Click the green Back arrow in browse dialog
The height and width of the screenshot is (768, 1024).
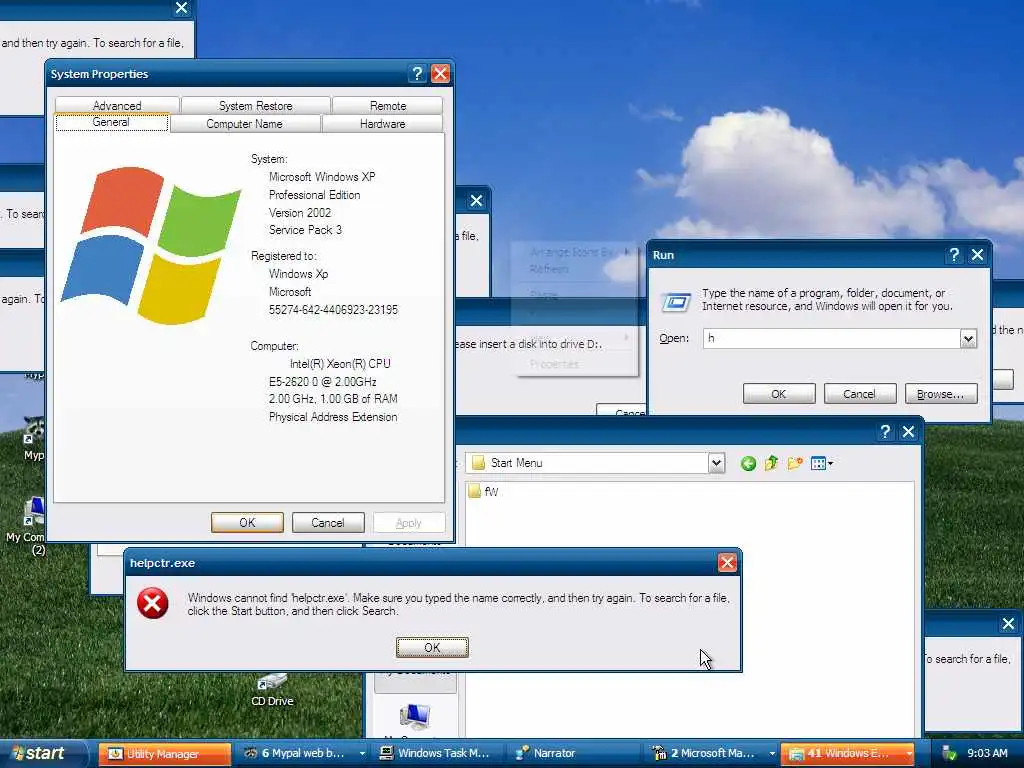748,463
